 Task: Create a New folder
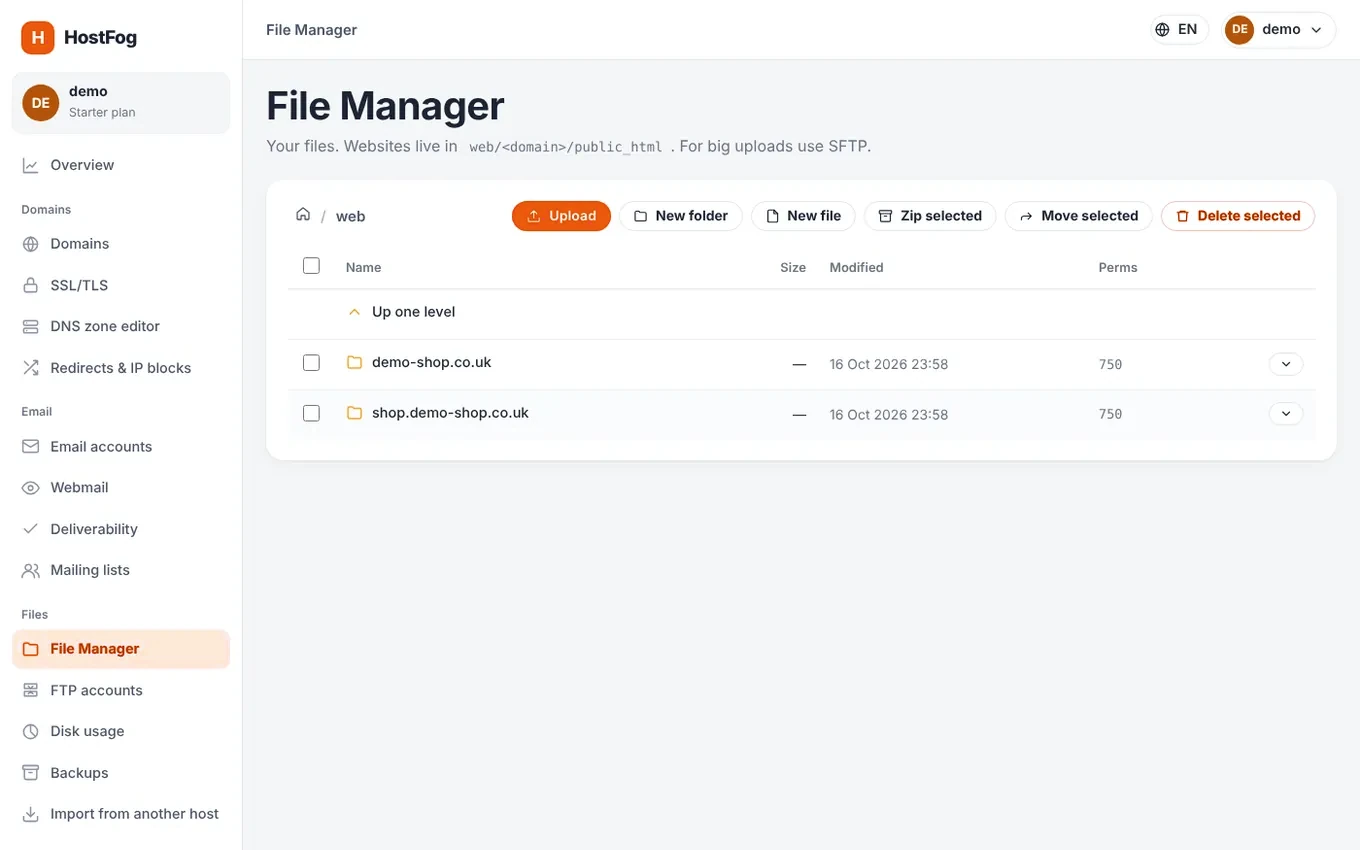point(681,216)
